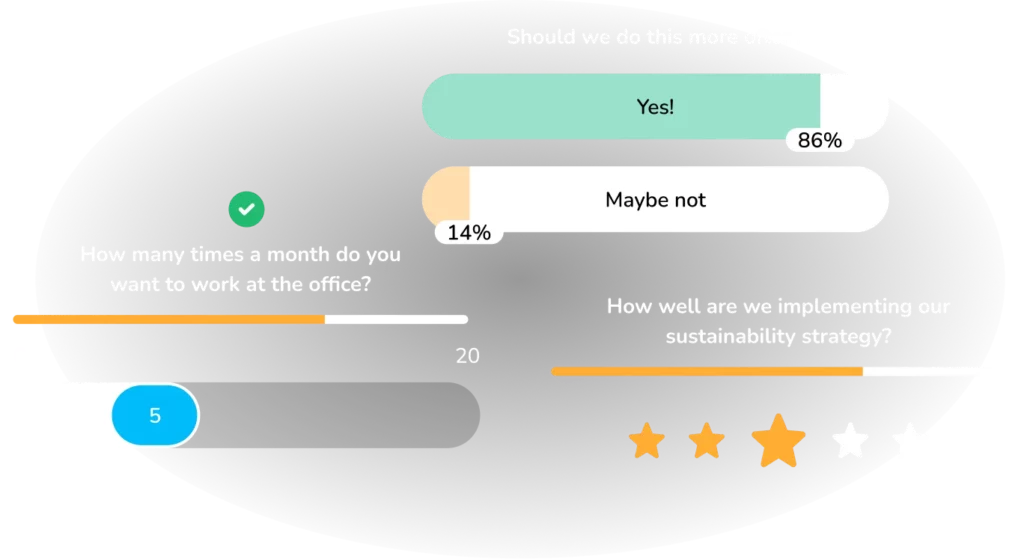Click the gray slider track area
The width and height of the screenshot is (1024, 559).
(x=340, y=415)
